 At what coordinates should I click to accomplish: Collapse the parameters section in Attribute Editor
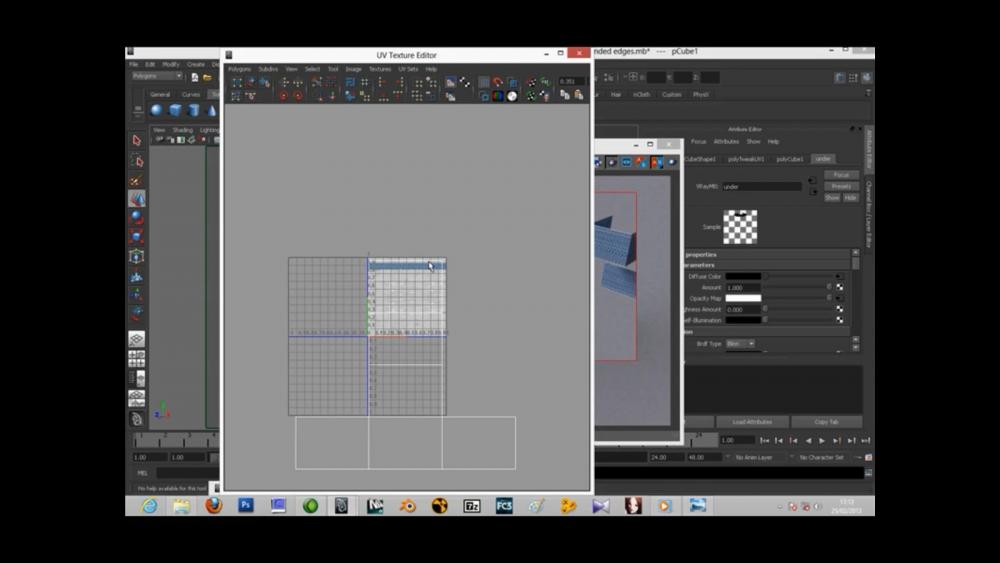click(x=768, y=265)
